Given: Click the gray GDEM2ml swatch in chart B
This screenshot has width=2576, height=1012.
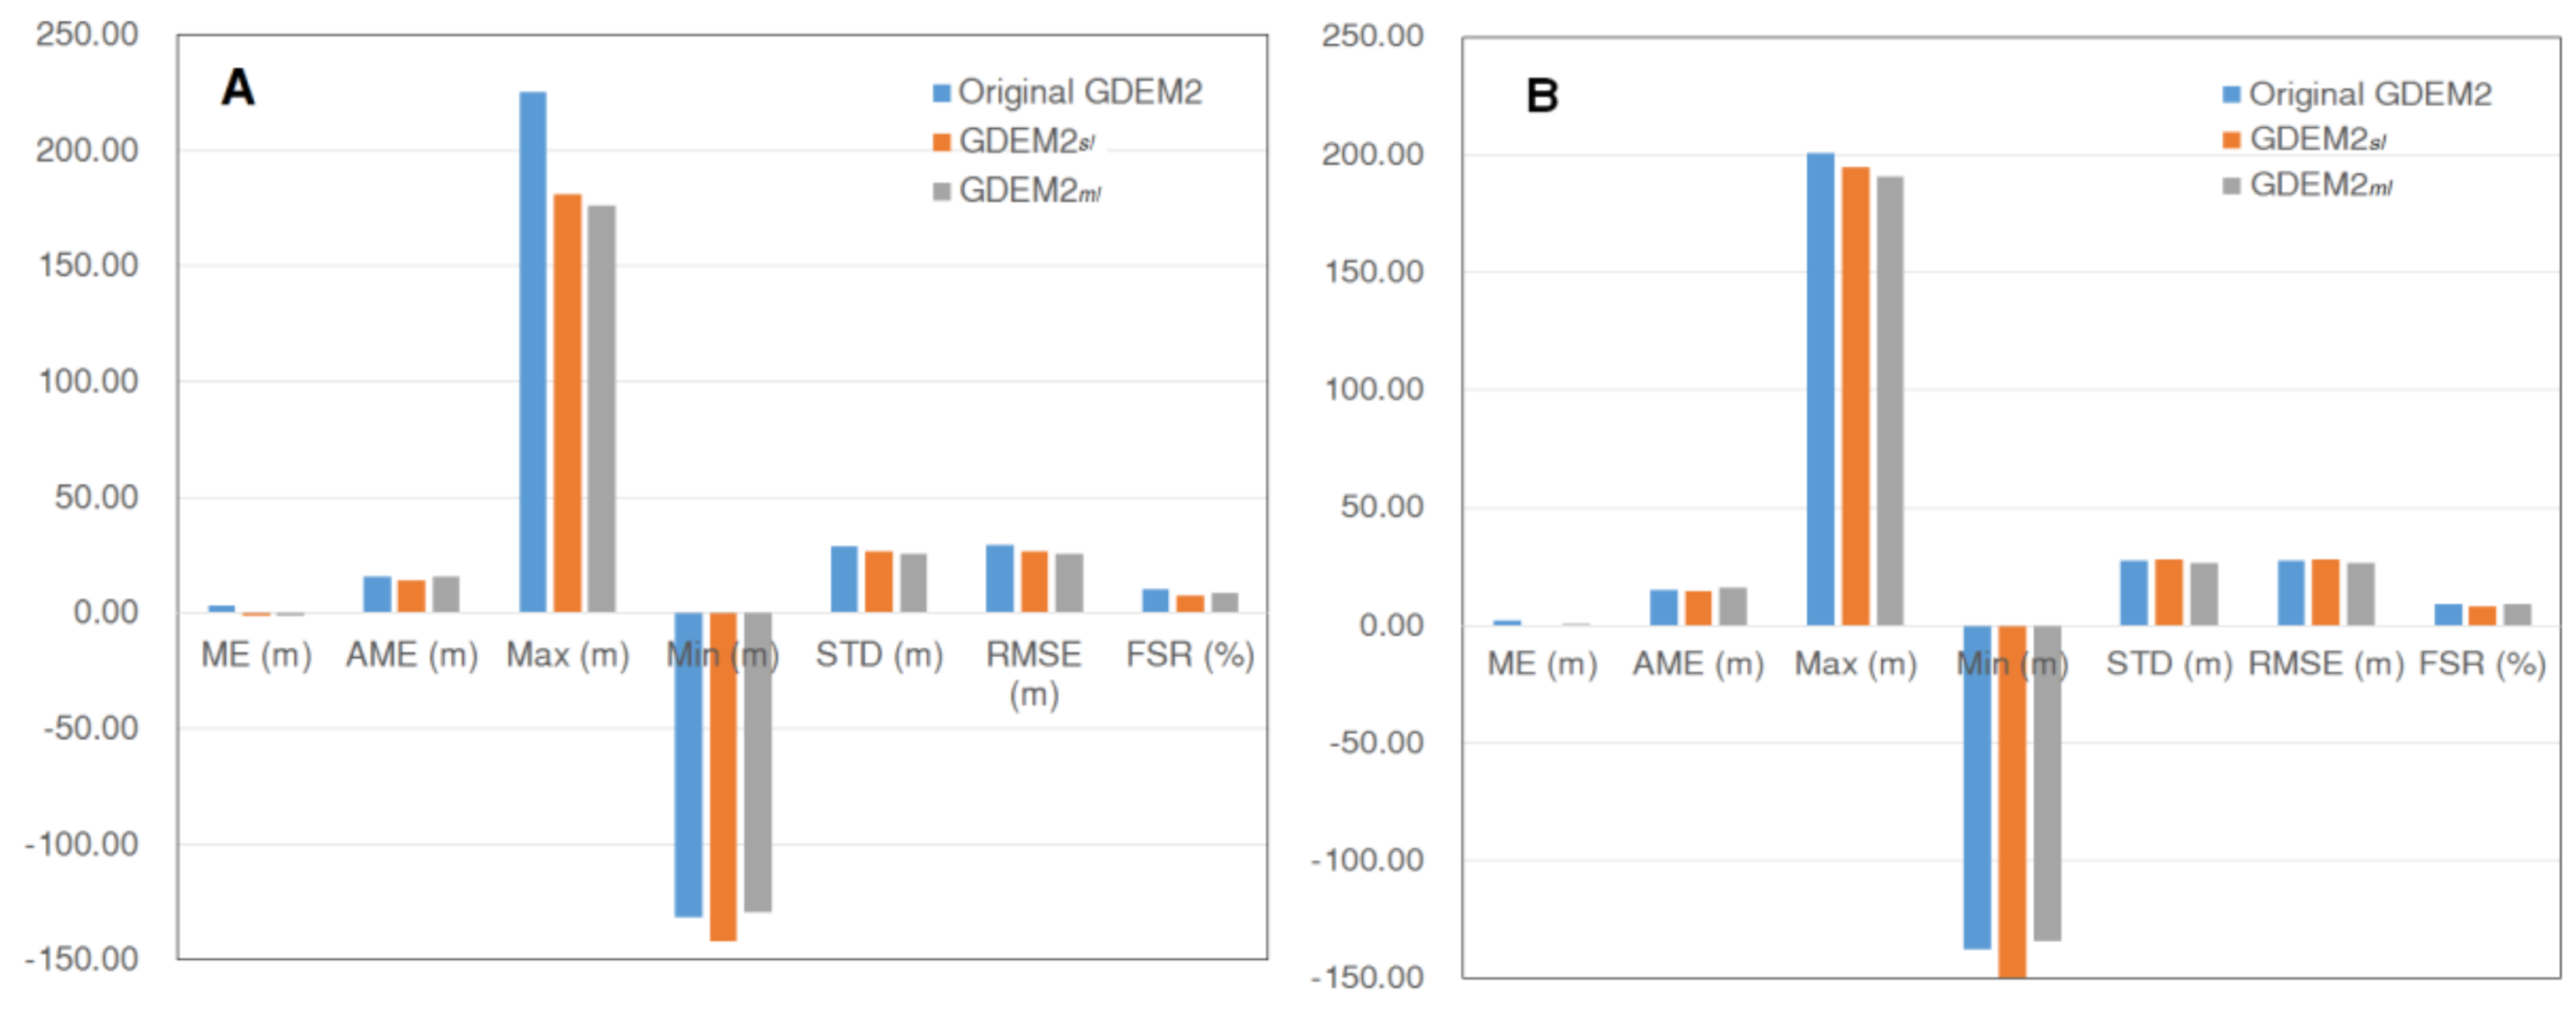Looking at the screenshot, I should tap(2231, 186).
